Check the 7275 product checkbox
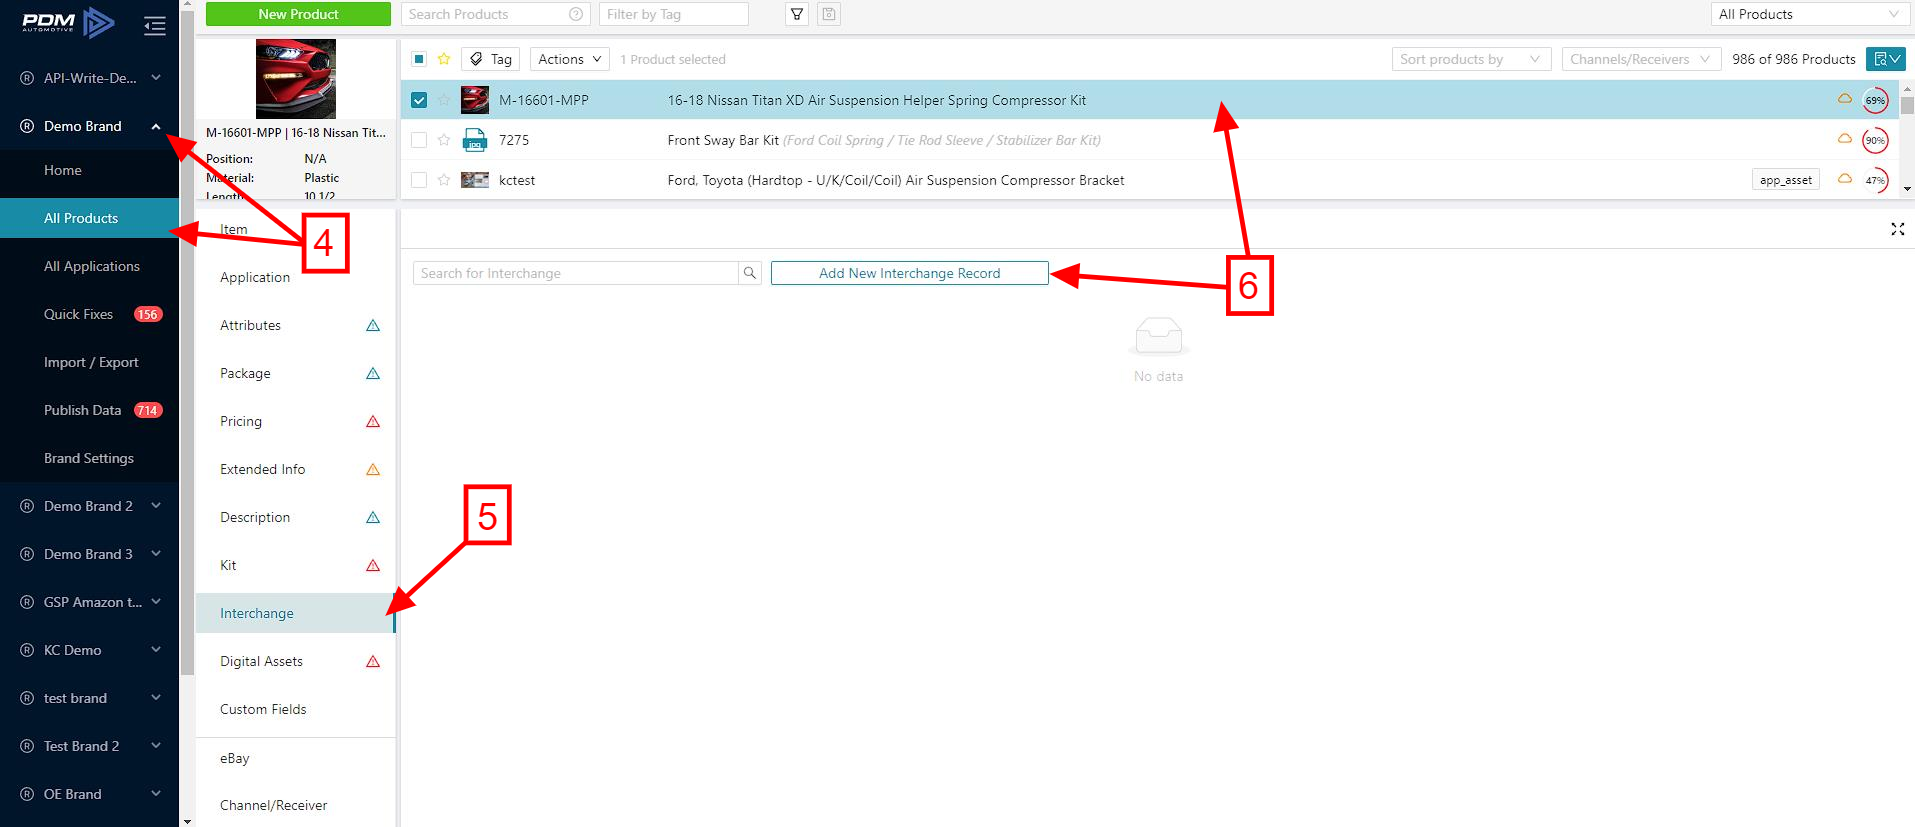The width and height of the screenshot is (1915, 827). click(x=419, y=140)
